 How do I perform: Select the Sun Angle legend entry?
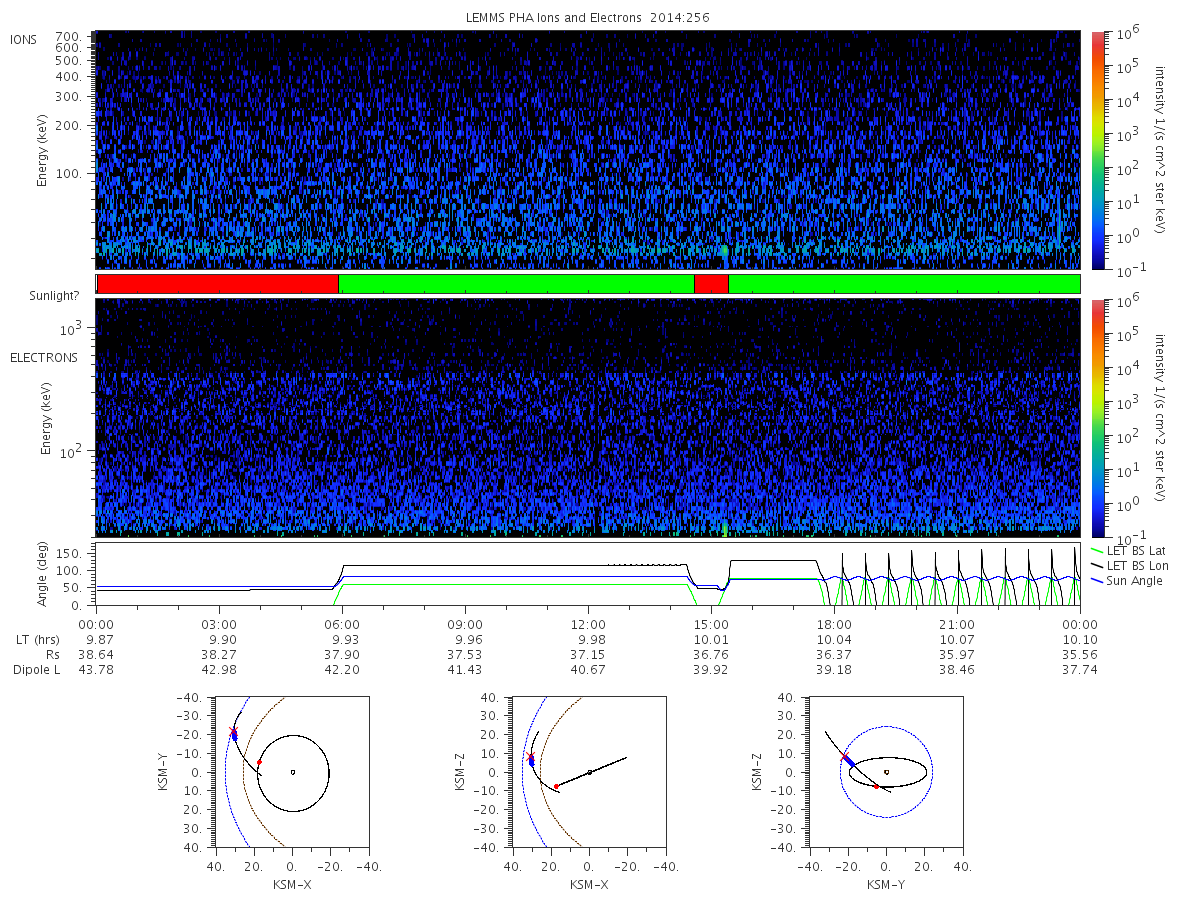pyautogui.click(x=1127, y=581)
